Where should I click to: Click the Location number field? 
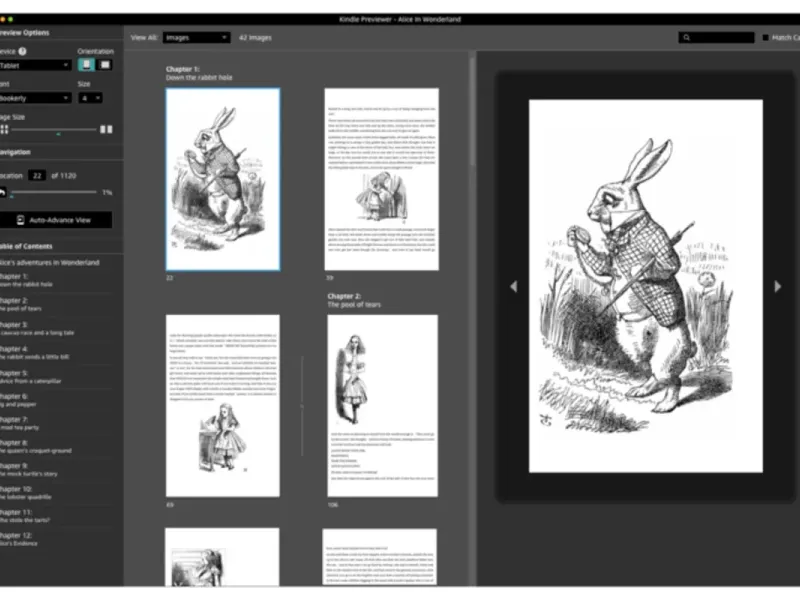click(37, 176)
